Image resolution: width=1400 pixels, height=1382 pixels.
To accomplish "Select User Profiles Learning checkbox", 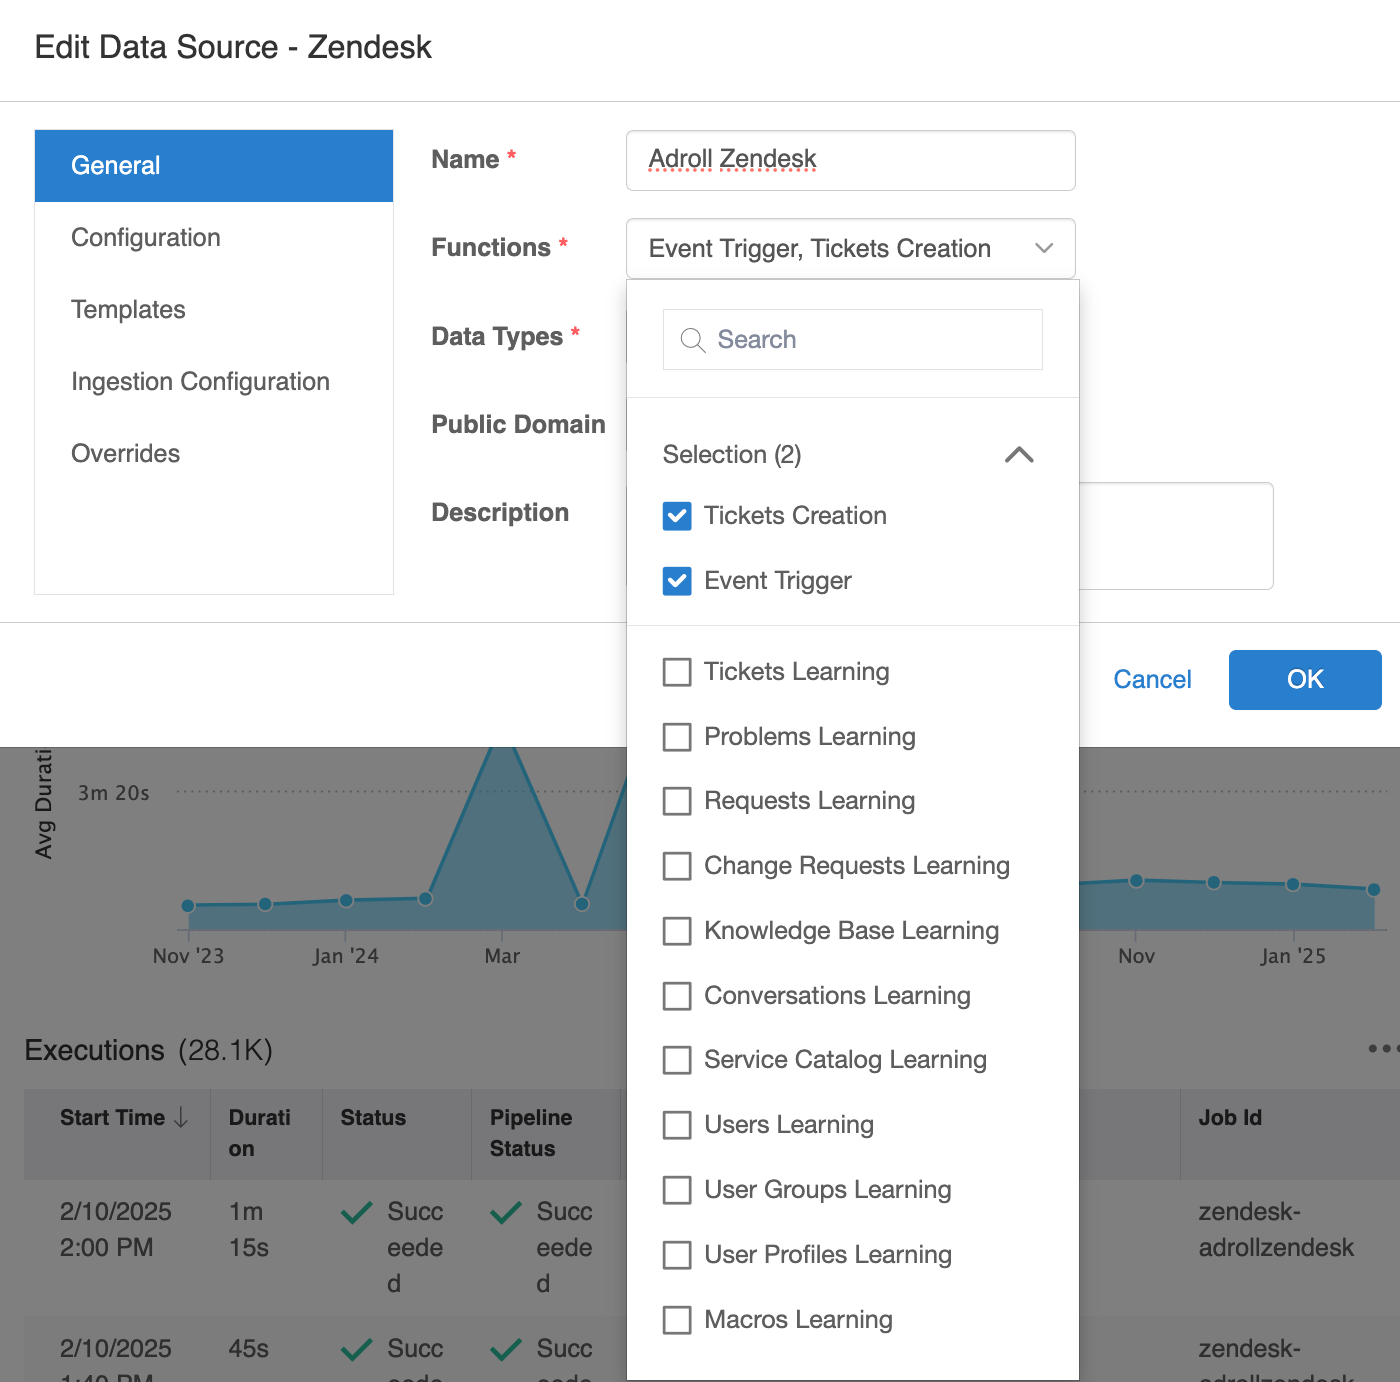I will coord(677,1255).
